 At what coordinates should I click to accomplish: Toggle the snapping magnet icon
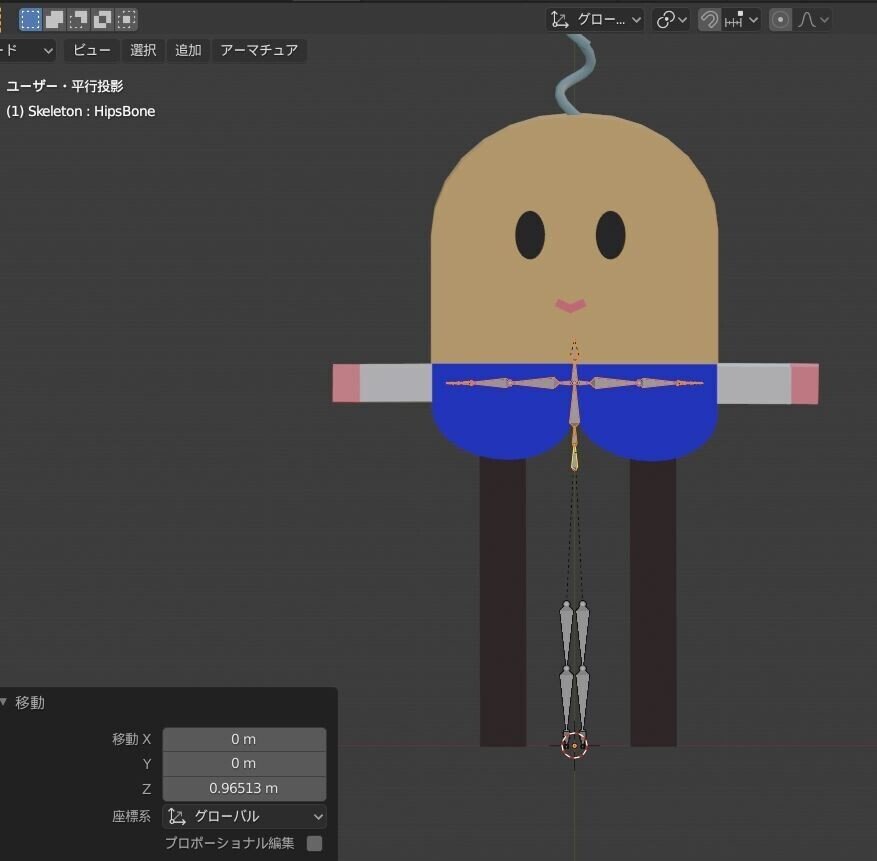coord(708,19)
